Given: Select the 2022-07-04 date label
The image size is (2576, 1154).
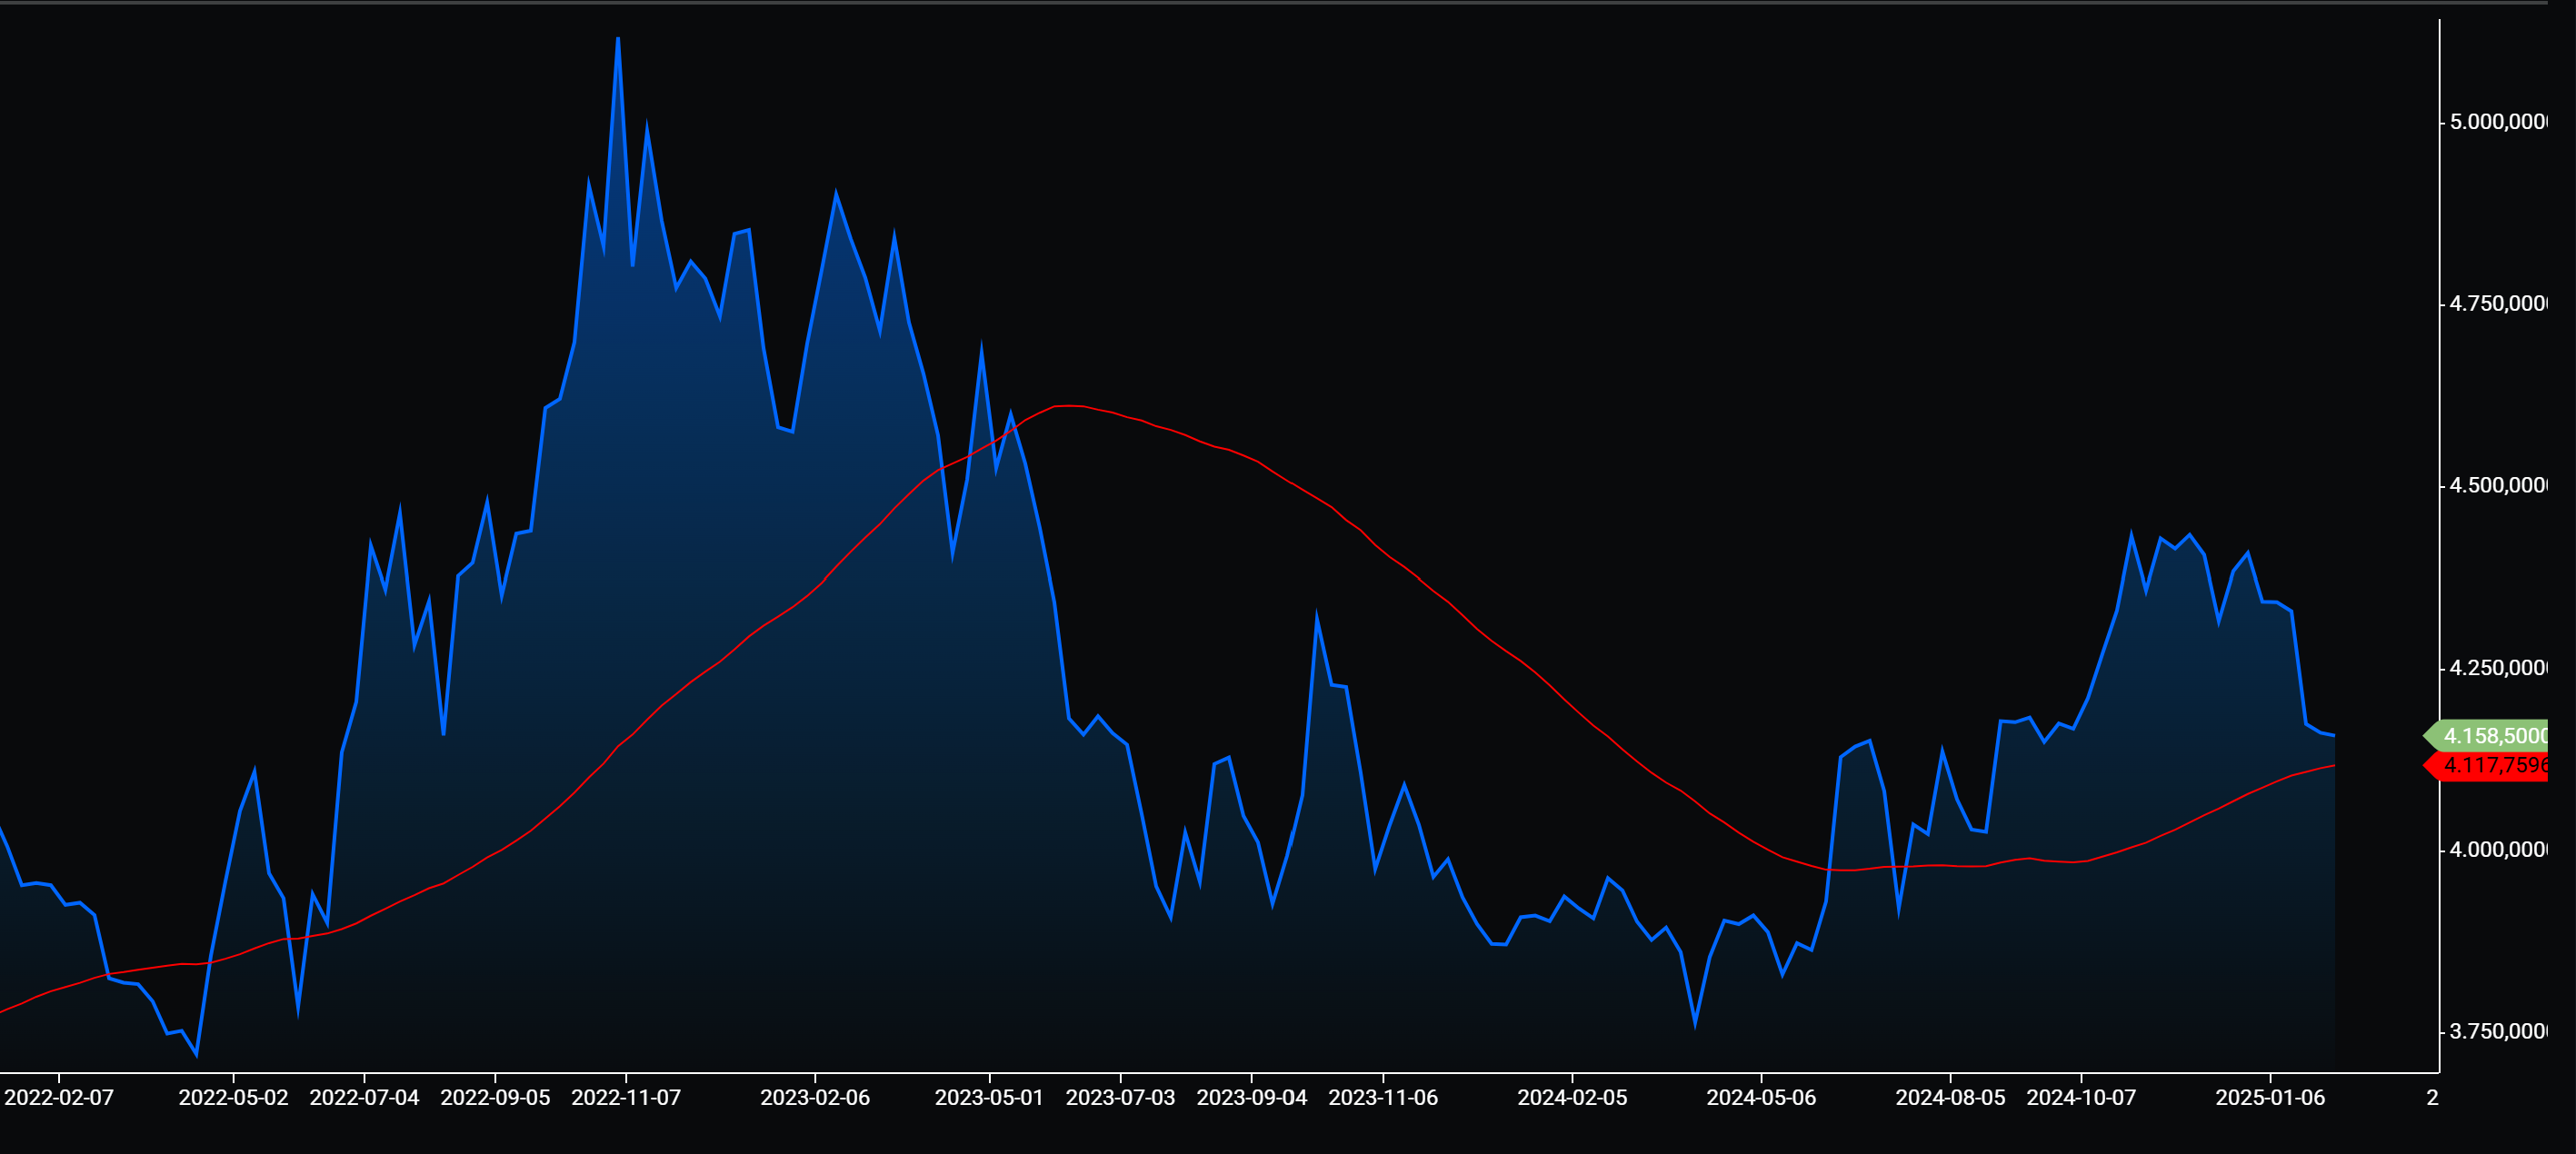Looking at the screenshot, I should (364, 1098).
